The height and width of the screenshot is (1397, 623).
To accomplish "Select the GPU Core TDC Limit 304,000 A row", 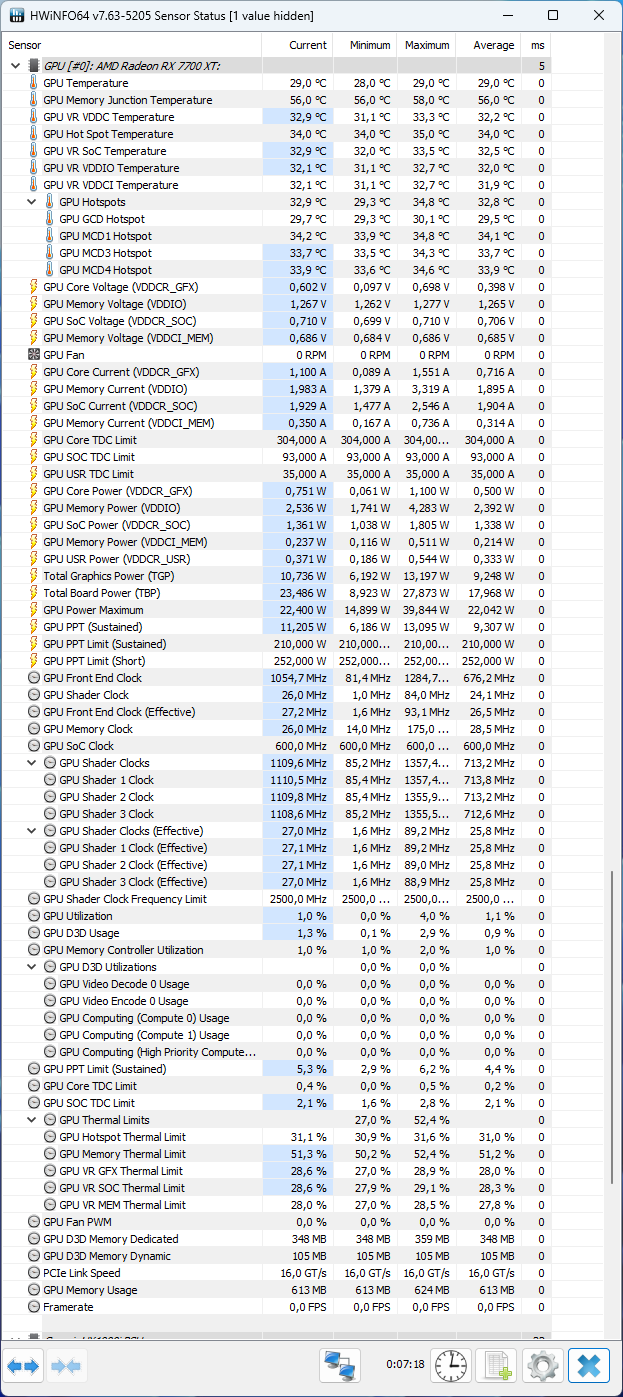I will click(x=275, y=440).
